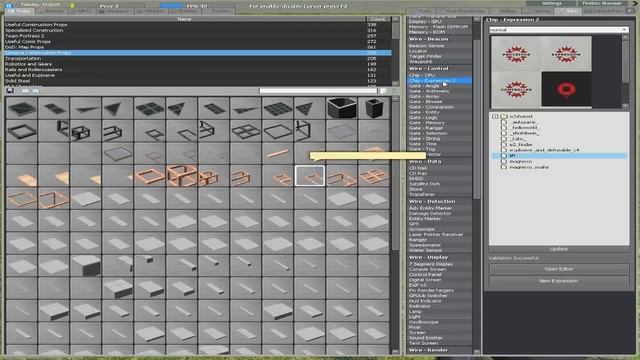Click the Update button
The height and width of the screenshot is (360, 640).
559,249
